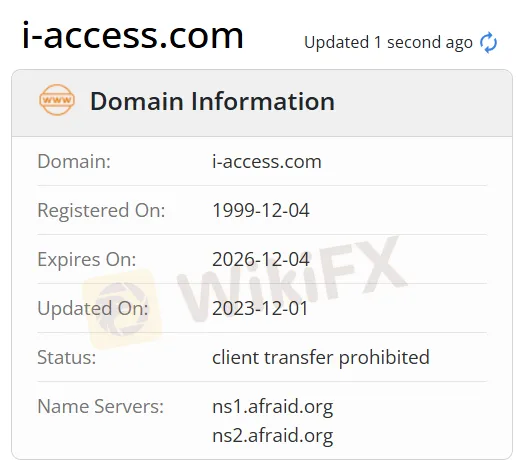
Task: Click the ns2.afraid.org name server
Action: pos(272,436)
